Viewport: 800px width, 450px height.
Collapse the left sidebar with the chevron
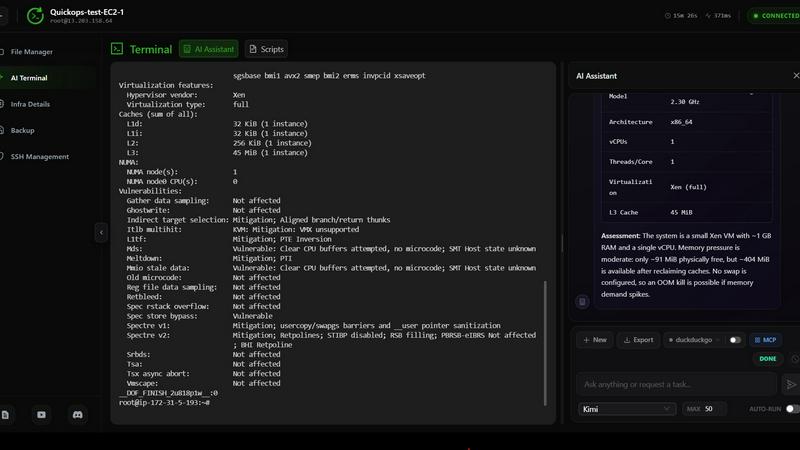coord(101,233)
